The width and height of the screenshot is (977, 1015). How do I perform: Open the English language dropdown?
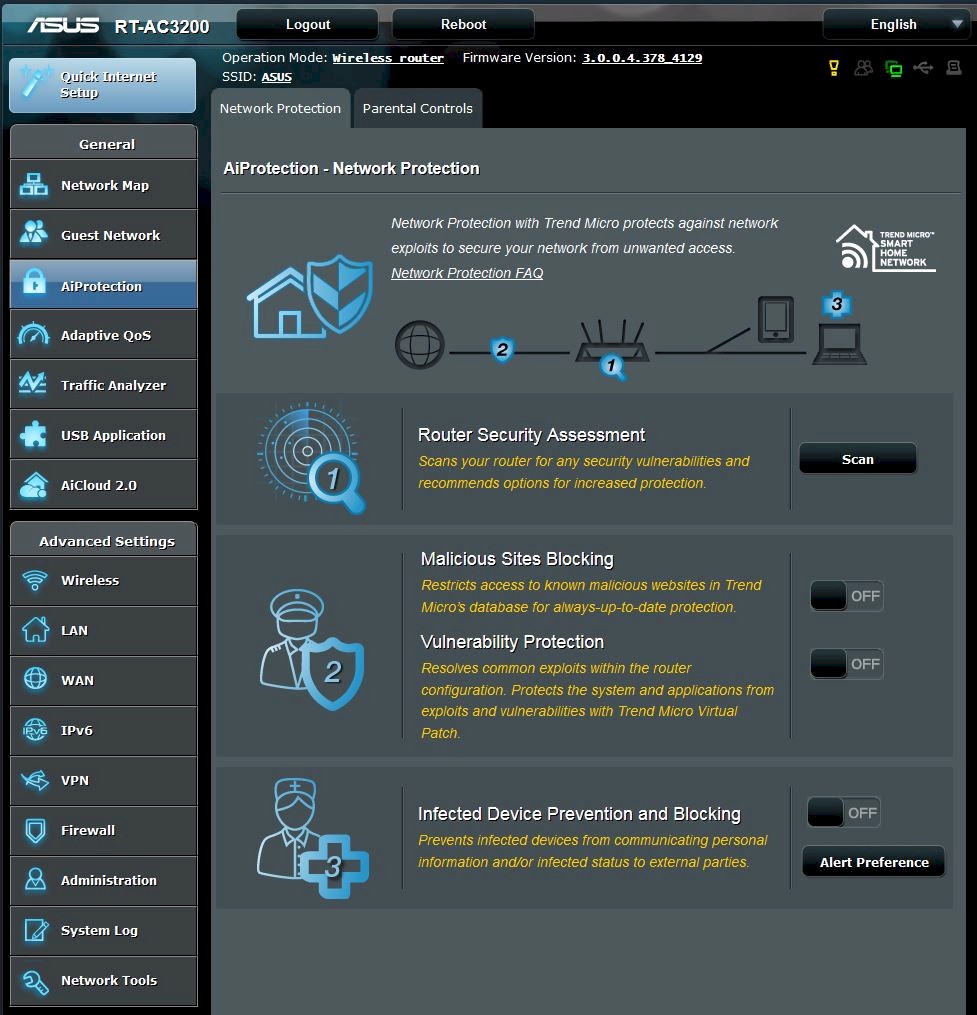point(896,25)
